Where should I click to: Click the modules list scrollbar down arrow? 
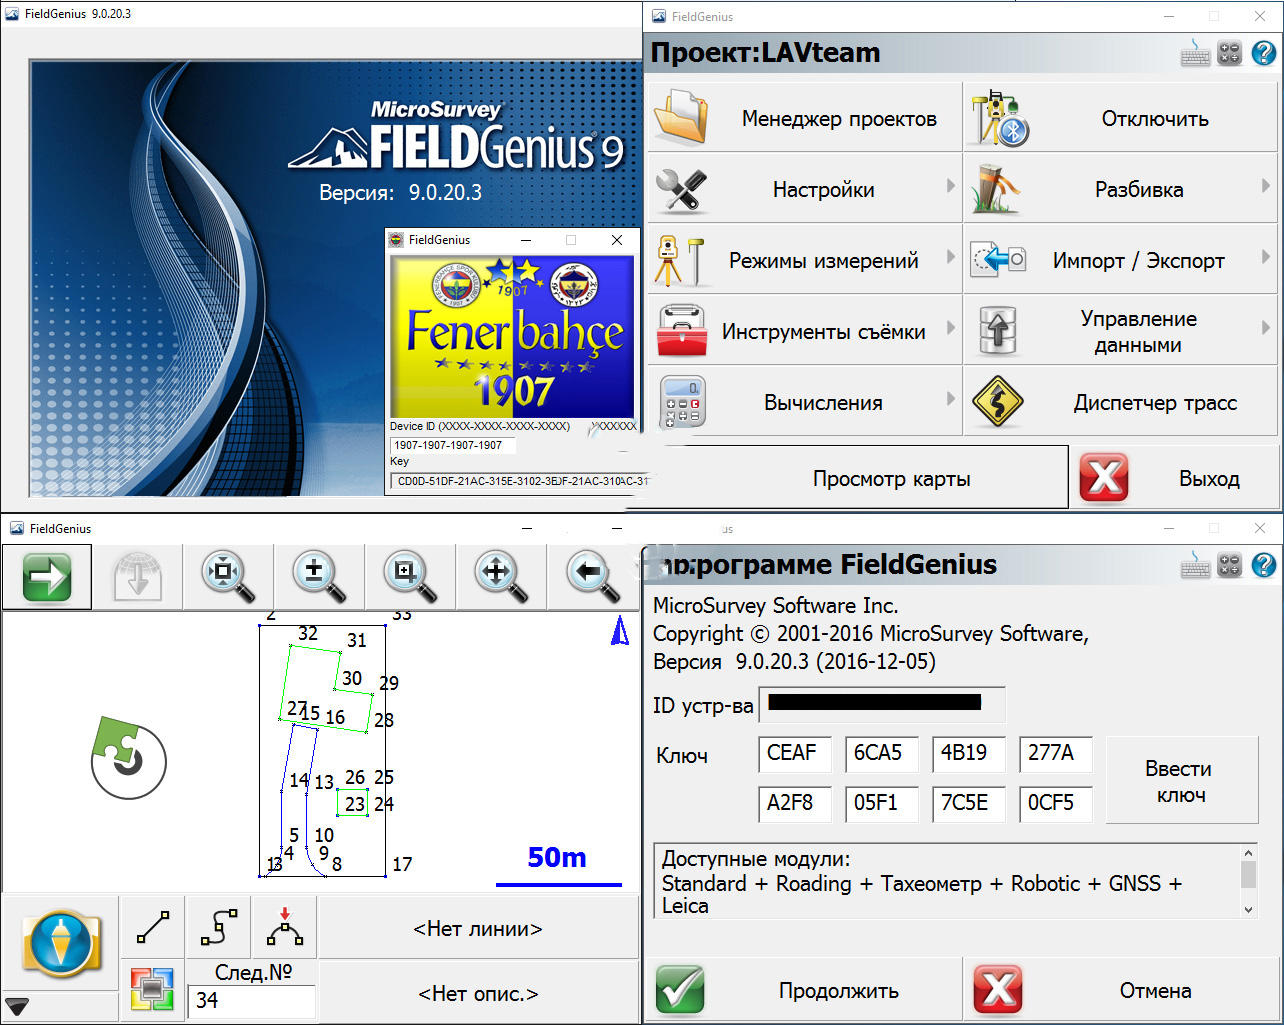click(1248, 909)
